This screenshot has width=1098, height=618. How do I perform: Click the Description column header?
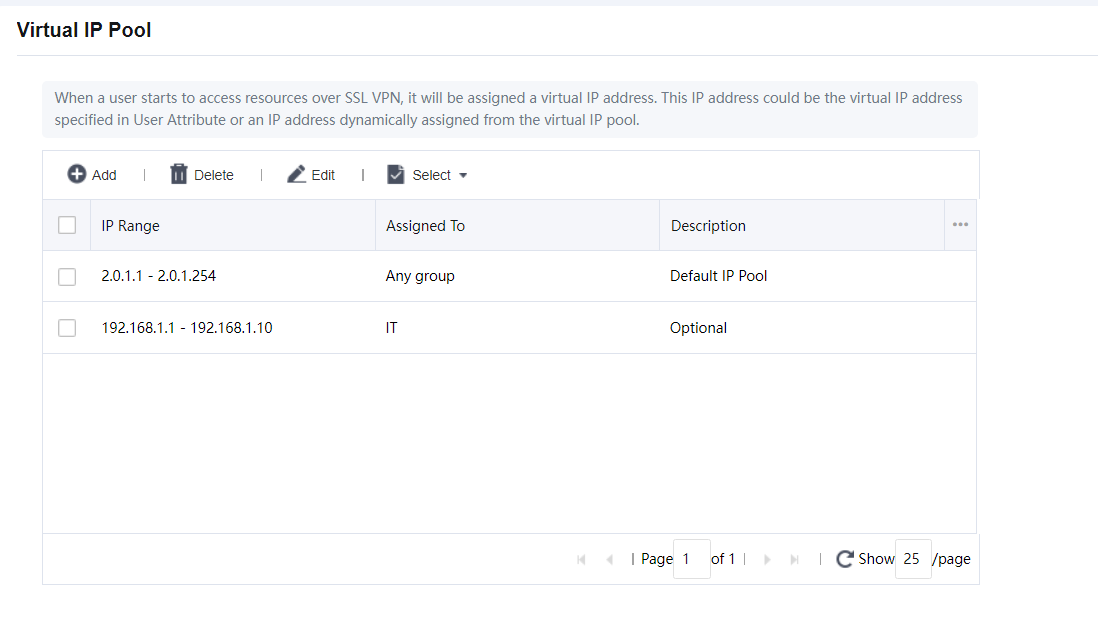(x=708, y=226)
